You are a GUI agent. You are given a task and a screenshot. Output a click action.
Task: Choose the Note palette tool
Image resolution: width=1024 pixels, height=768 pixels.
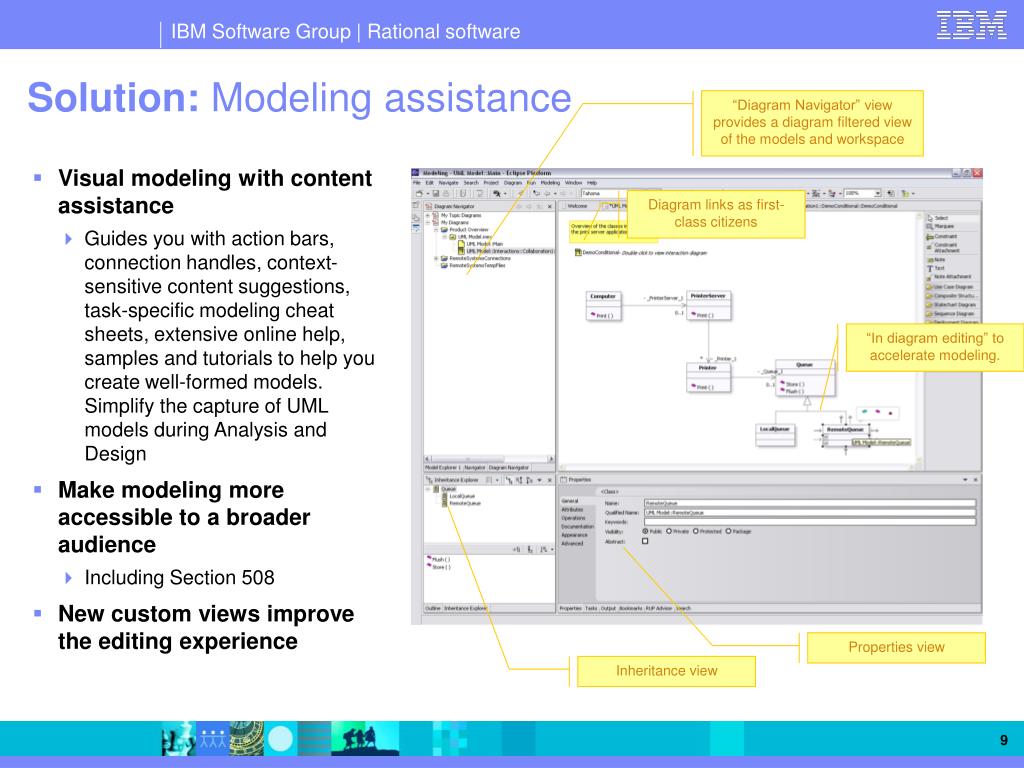point(936,260)
